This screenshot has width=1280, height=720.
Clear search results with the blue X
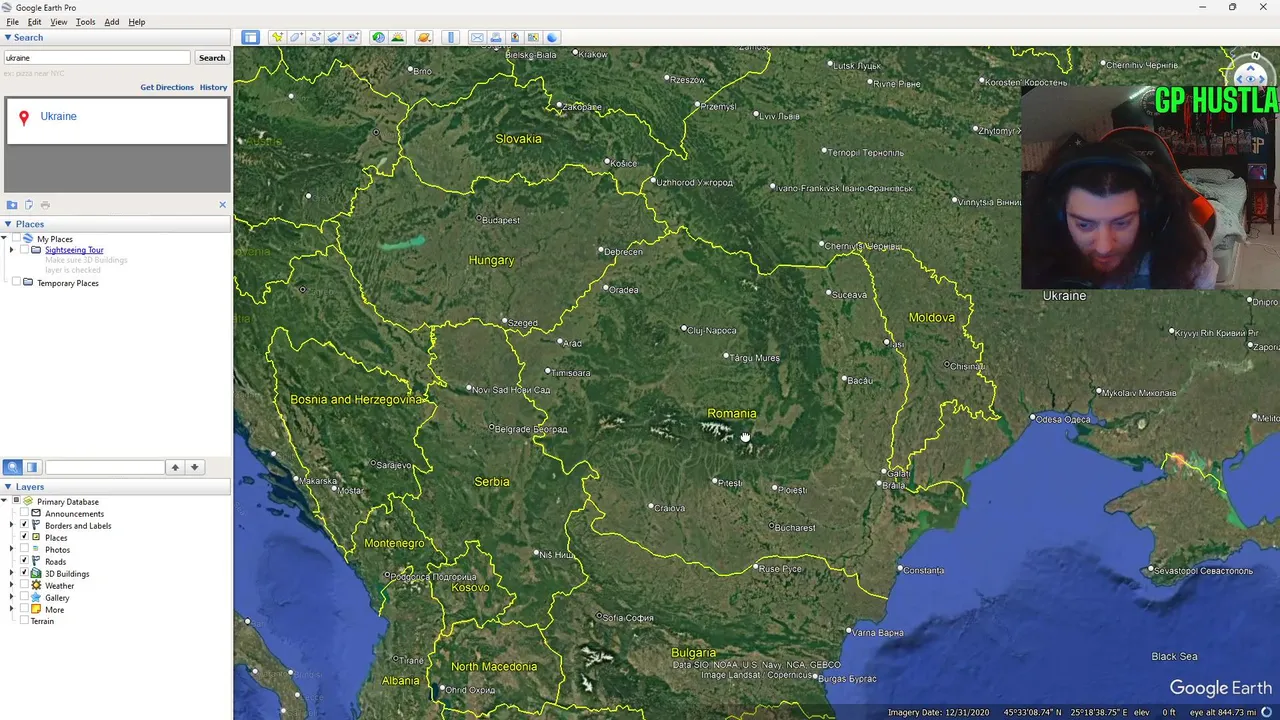(222, 205)
